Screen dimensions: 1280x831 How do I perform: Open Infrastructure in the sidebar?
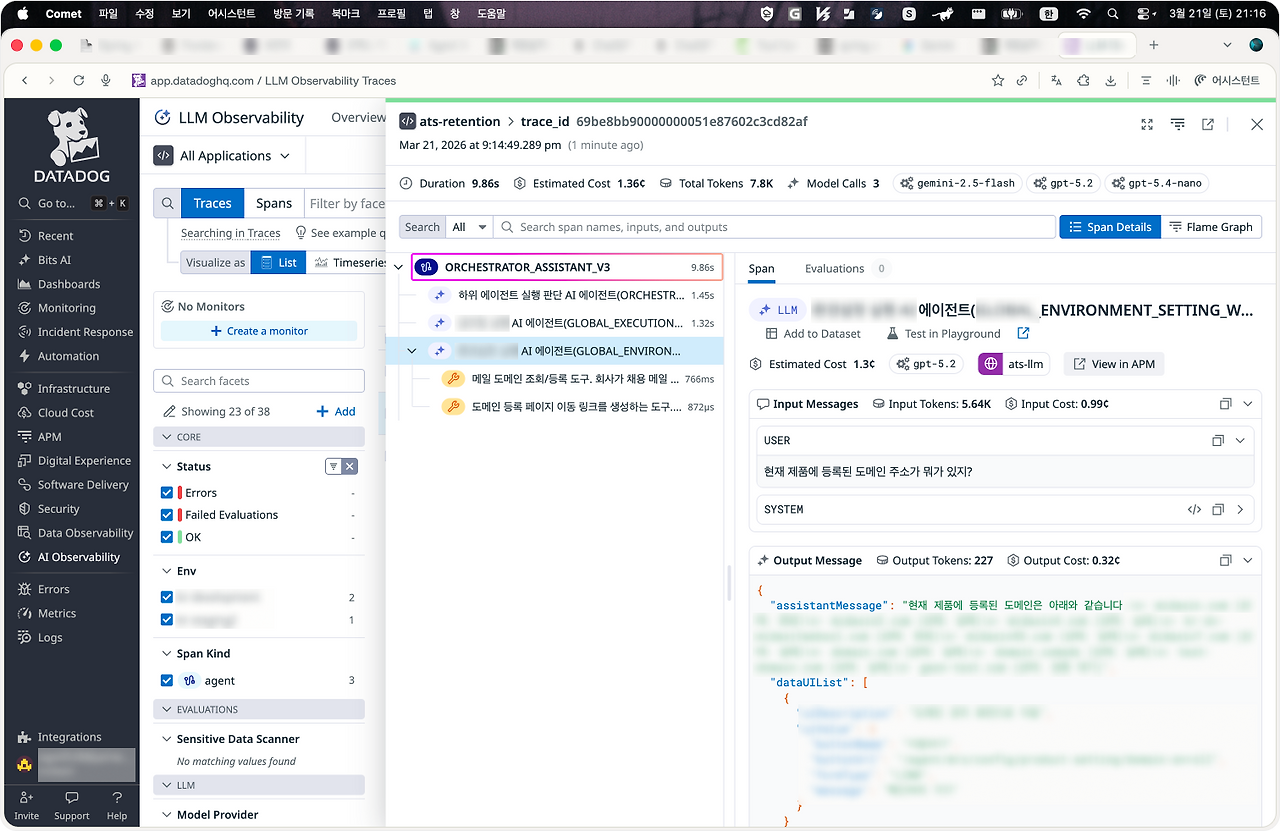(74, 388)
